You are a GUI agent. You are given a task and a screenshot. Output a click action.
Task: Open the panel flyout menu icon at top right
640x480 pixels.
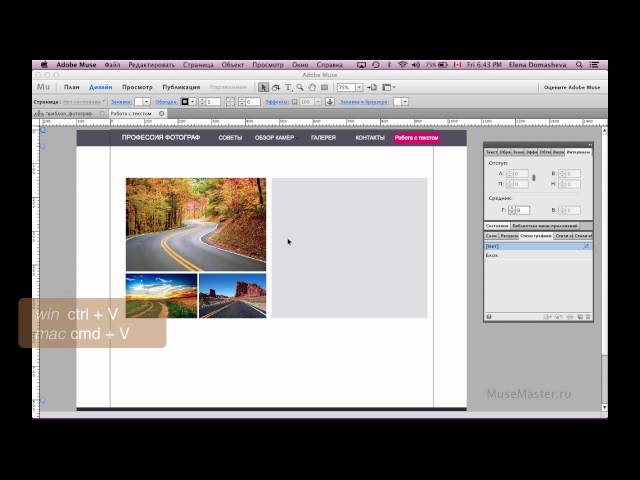click(x=590, y=145)
